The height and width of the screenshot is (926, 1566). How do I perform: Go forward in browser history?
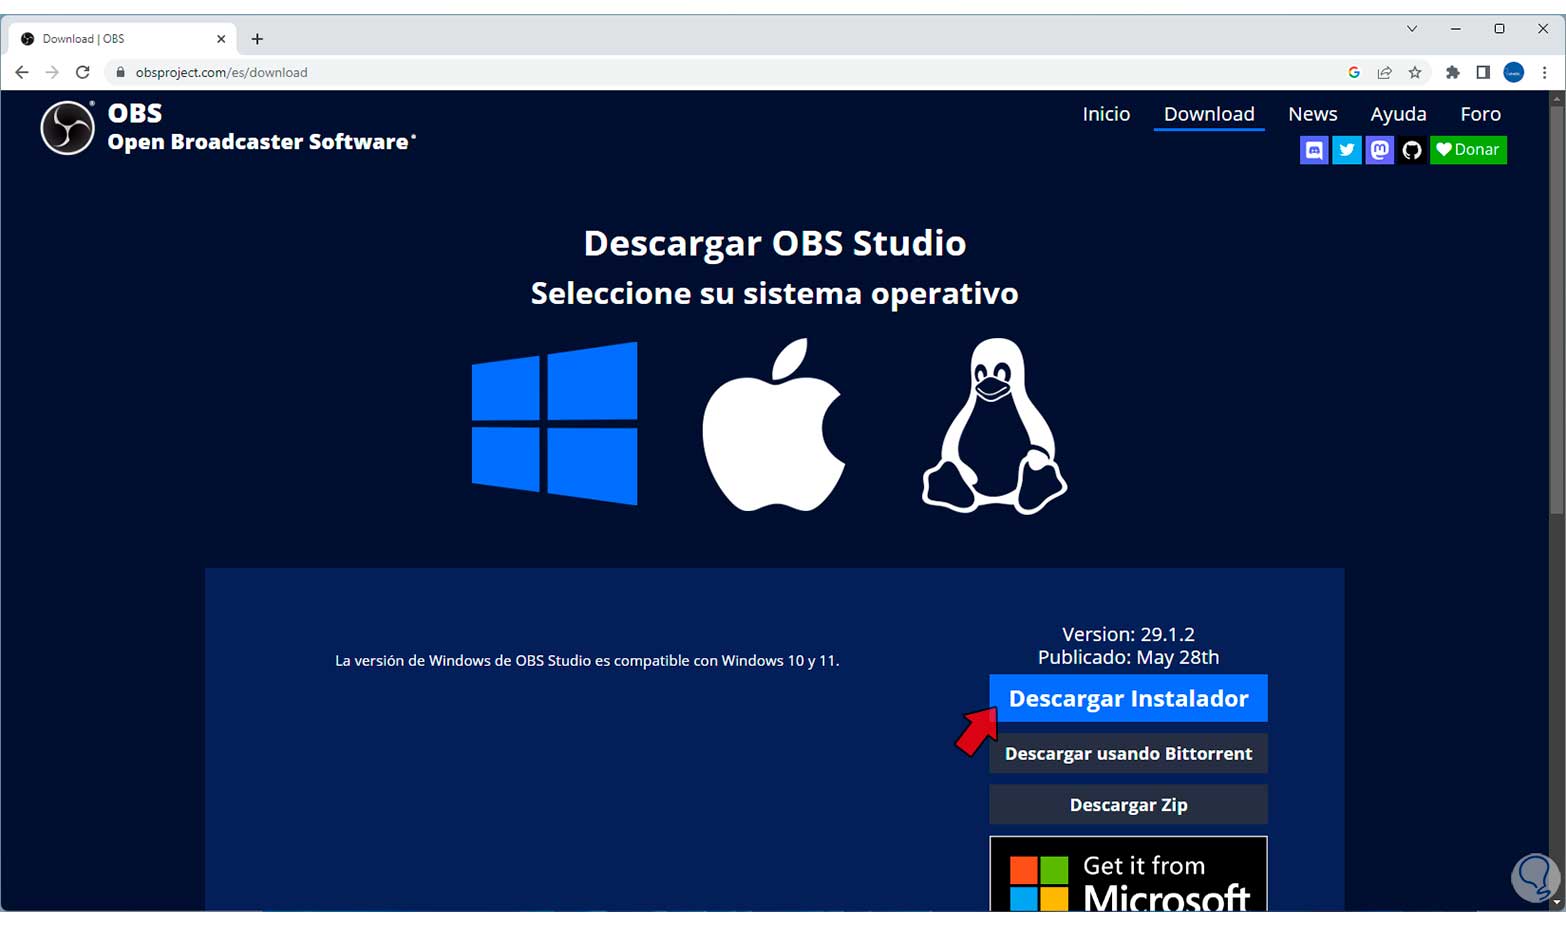pos(52,72)
